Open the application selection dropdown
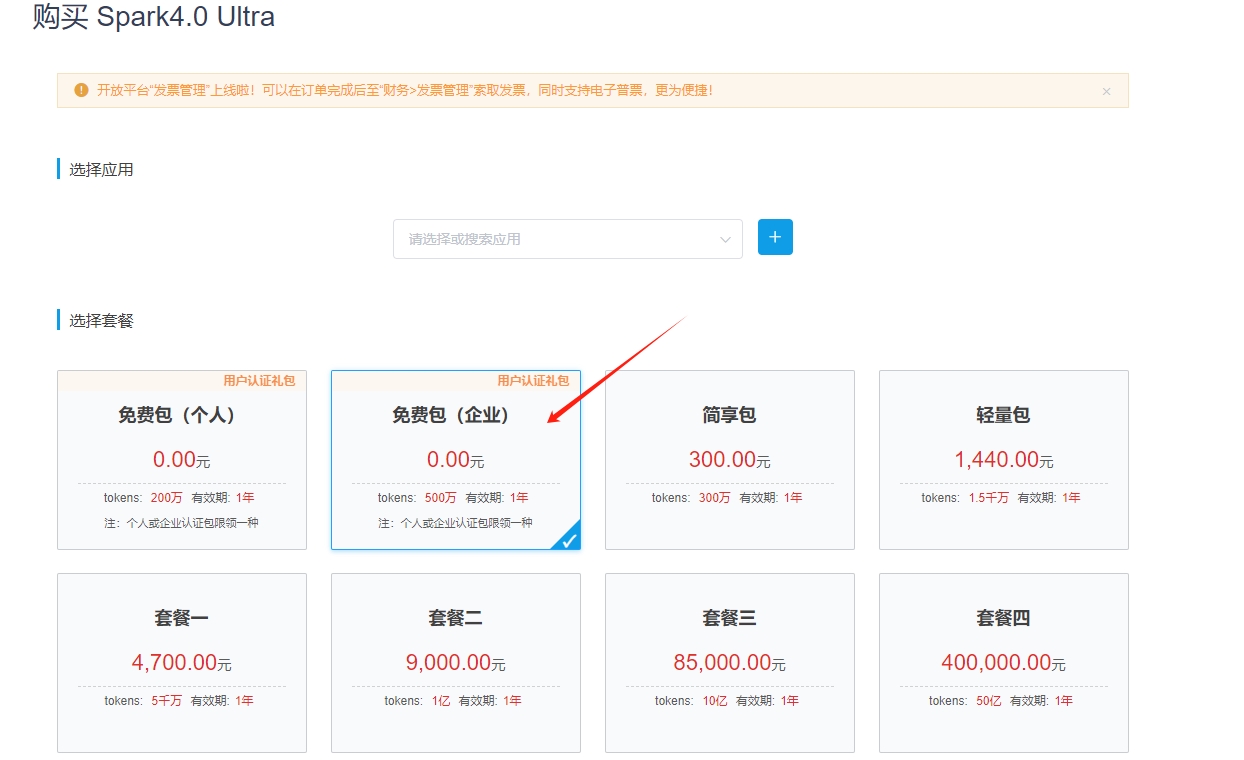The image size is (1244, 760). 567,239
